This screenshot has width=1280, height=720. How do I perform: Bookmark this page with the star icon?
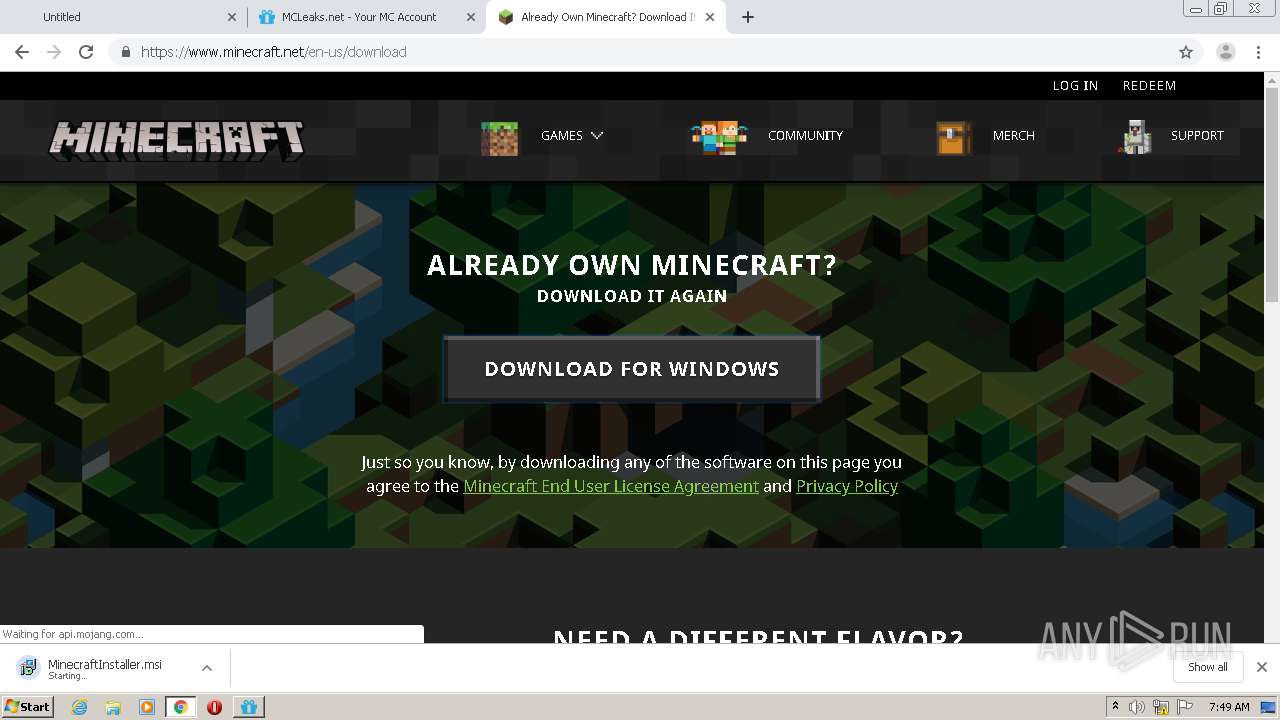pyautogui.click(x=1186, y=52)
